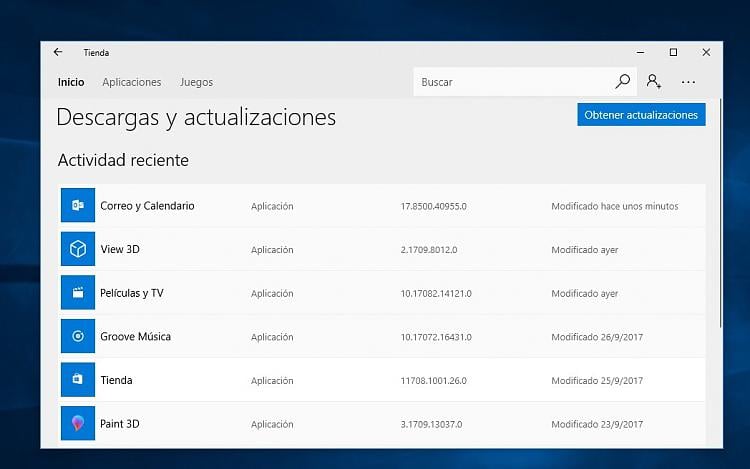Minimize the Tienda window
The width and height of the screenshot is (750, 469).
[x=640, y=52]
